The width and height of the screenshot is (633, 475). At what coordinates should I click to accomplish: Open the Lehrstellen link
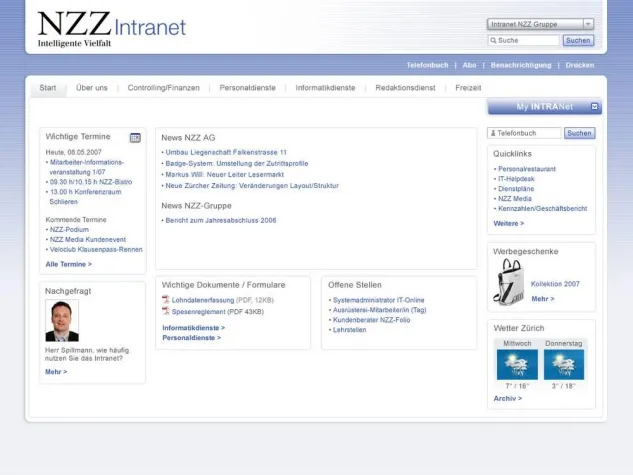350,330
